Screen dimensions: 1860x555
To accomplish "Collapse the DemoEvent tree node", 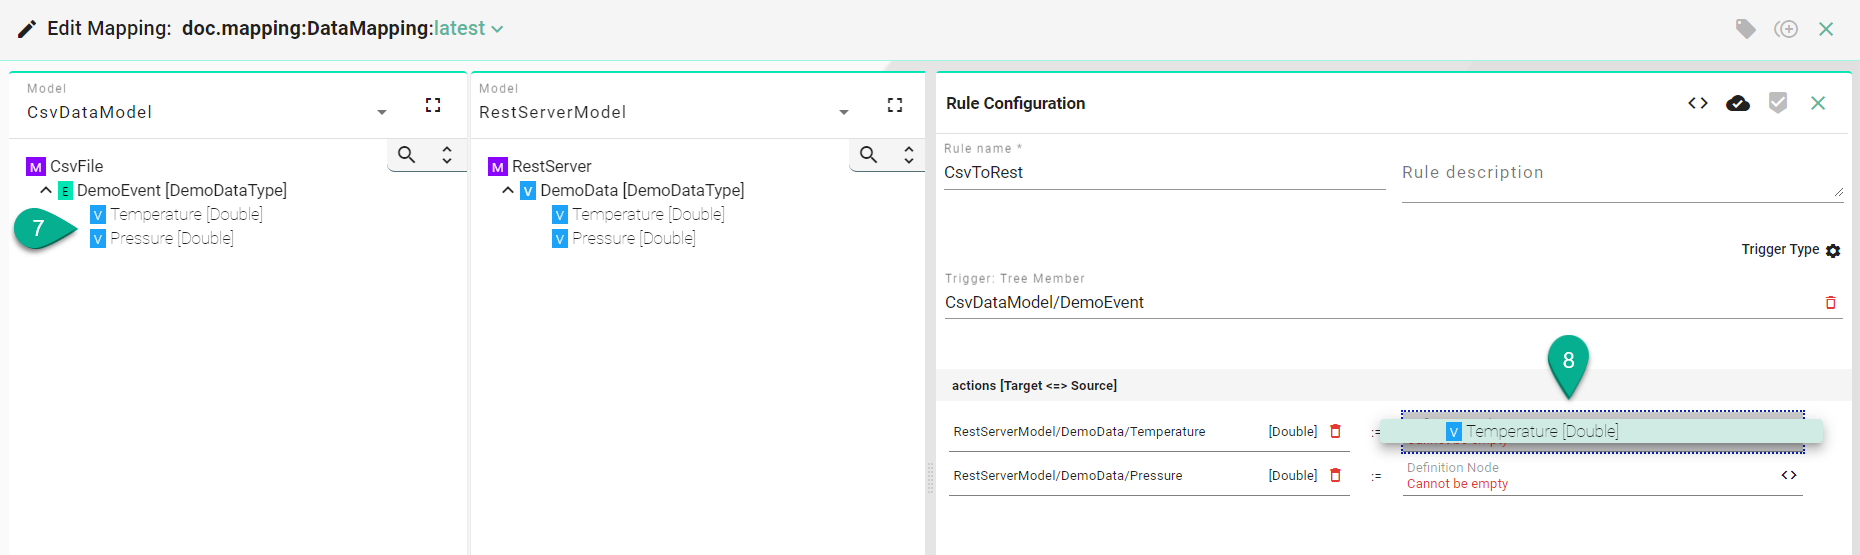I will pyautogui.click(x=46, y=190).
